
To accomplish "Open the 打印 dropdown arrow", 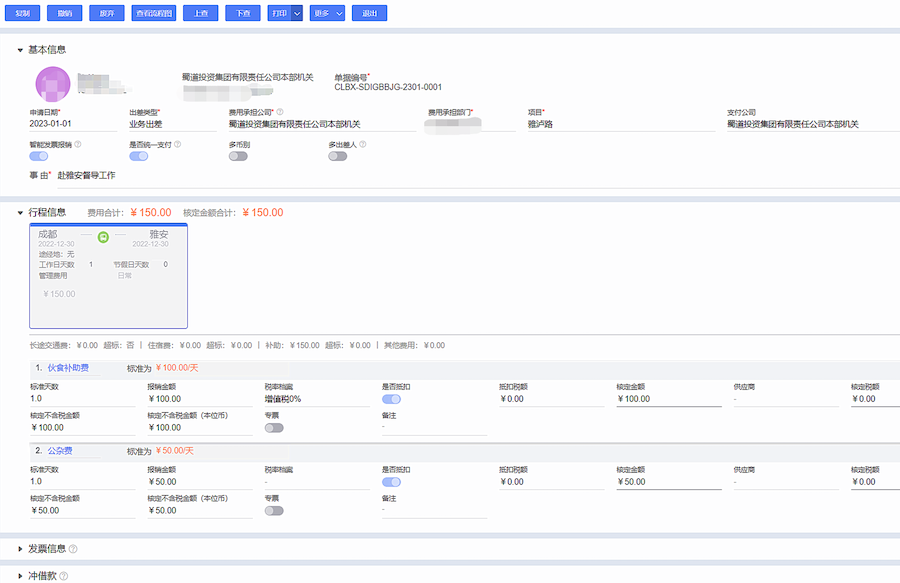I will click(x=297, y=14).
